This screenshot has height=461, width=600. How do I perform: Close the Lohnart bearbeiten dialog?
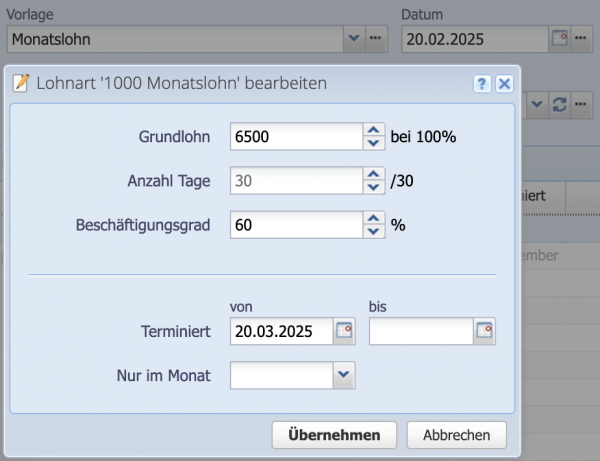click(x=504, y=84)
